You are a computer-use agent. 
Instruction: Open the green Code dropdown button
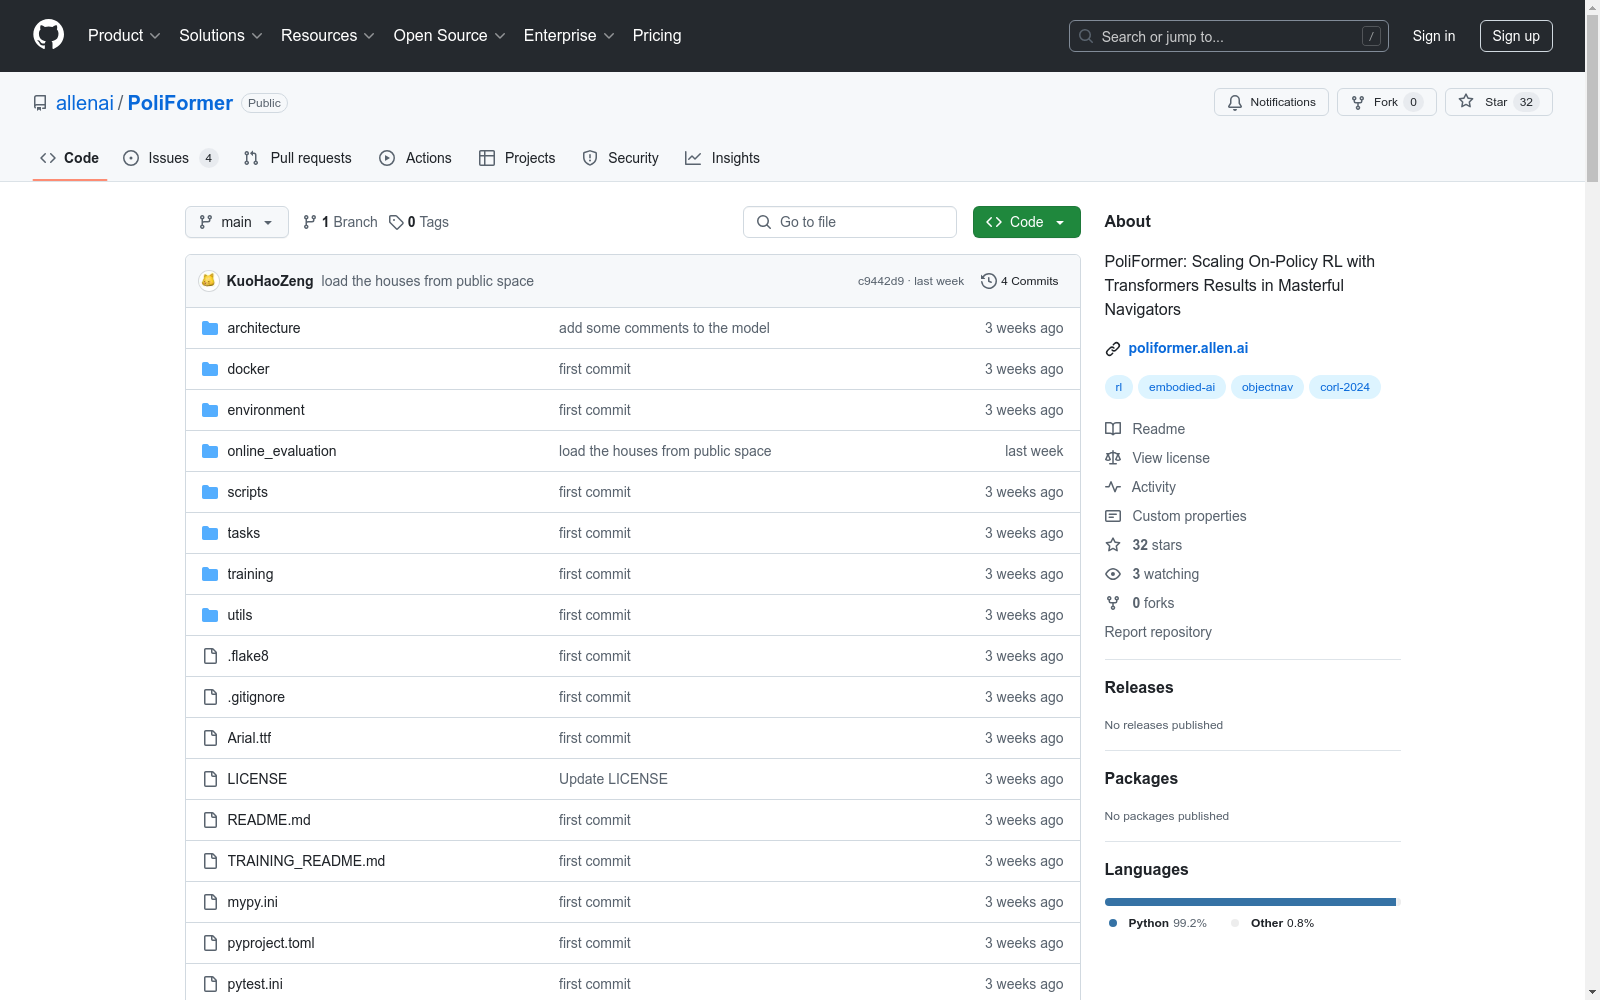pyautogui.click(x=1026, y=222)
